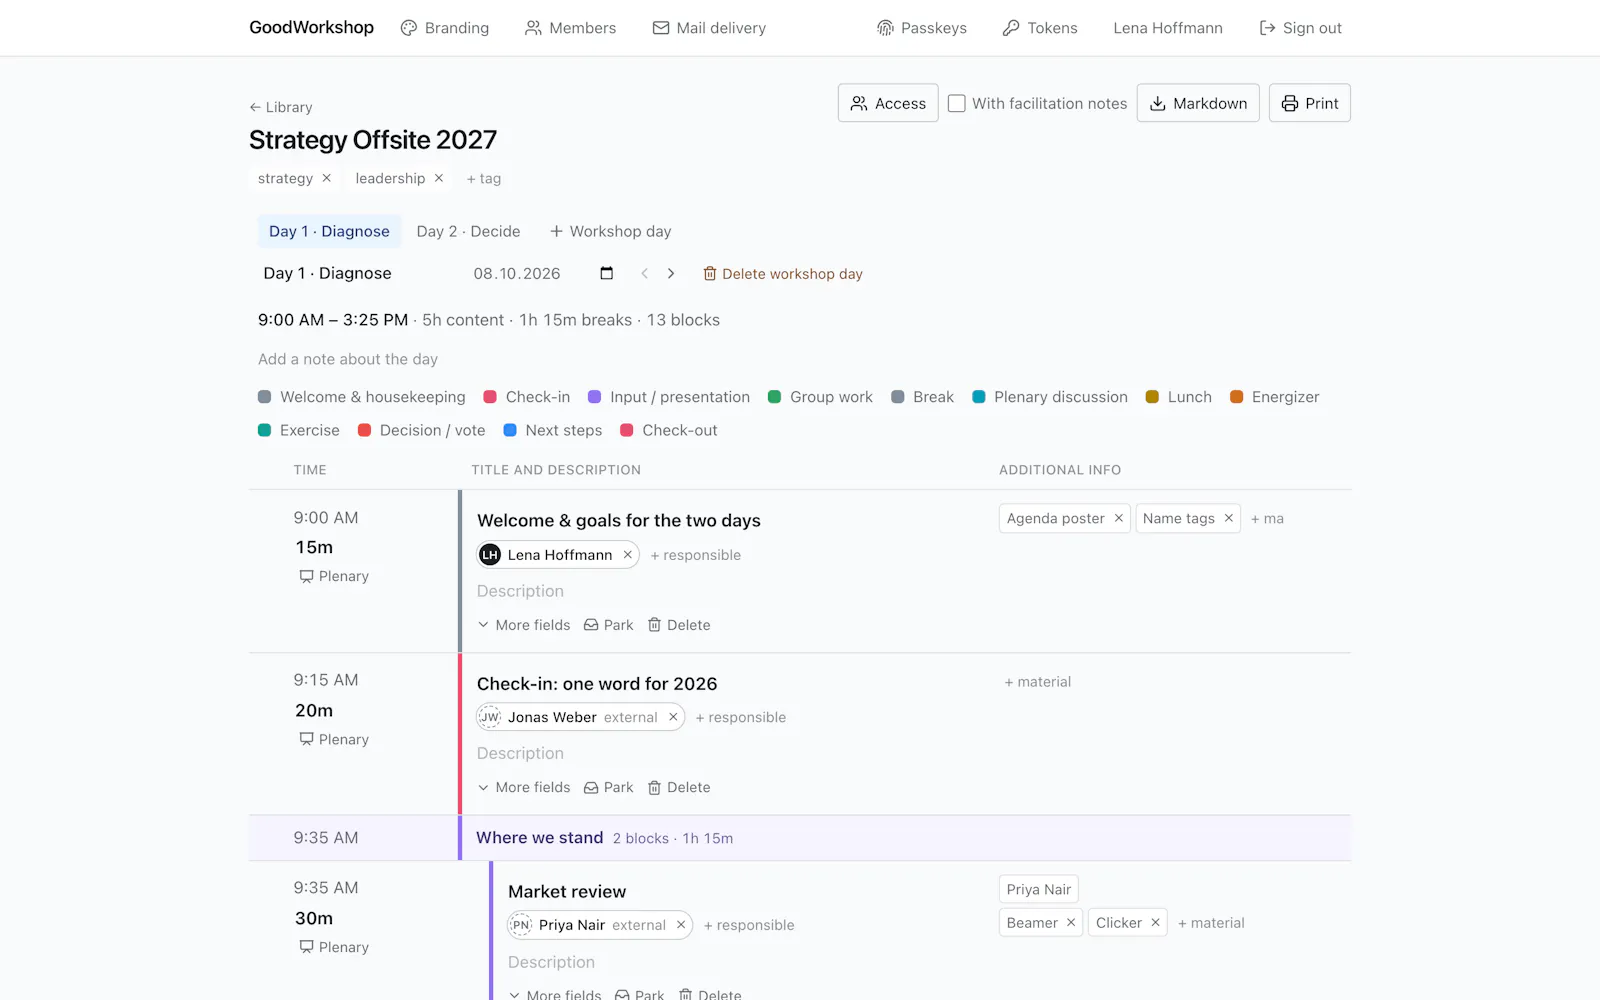Open Passkeys page
This screenshot has height=1000, width=1600.
(922, 28)
